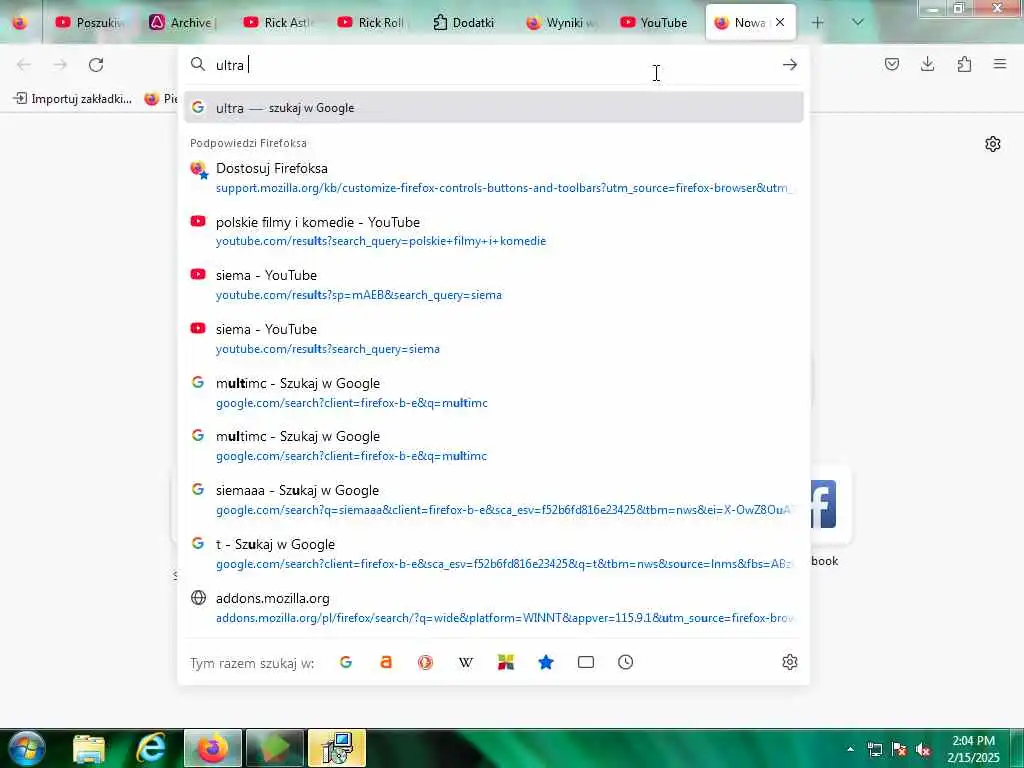Open new tab page settings gear
Screen dimensions: 1024x768
993,144
